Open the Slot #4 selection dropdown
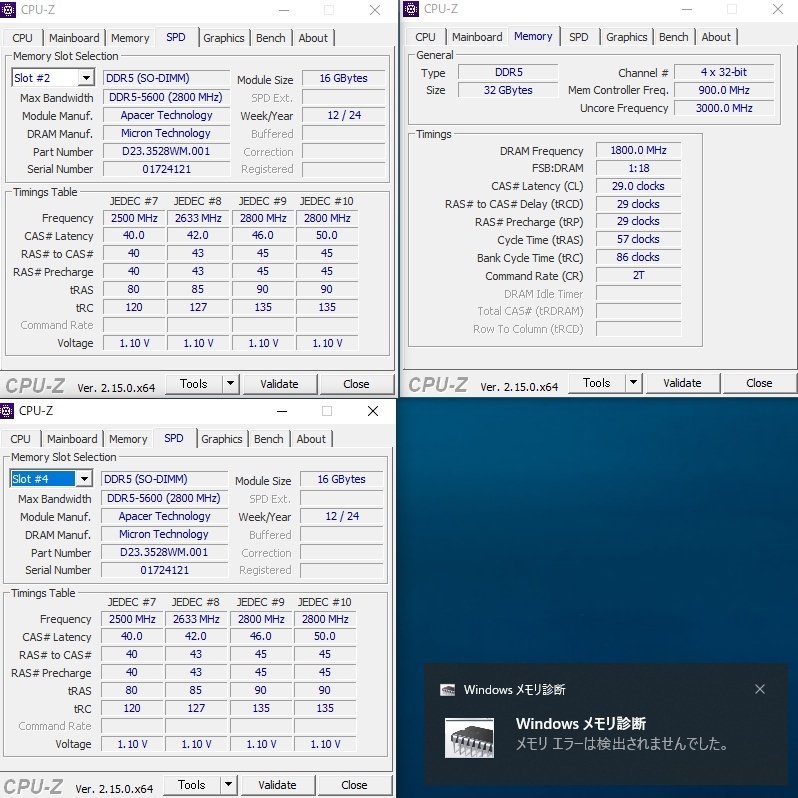Image resolution: width=798 pixels, height=798 pixels. (x=84, y=479)
